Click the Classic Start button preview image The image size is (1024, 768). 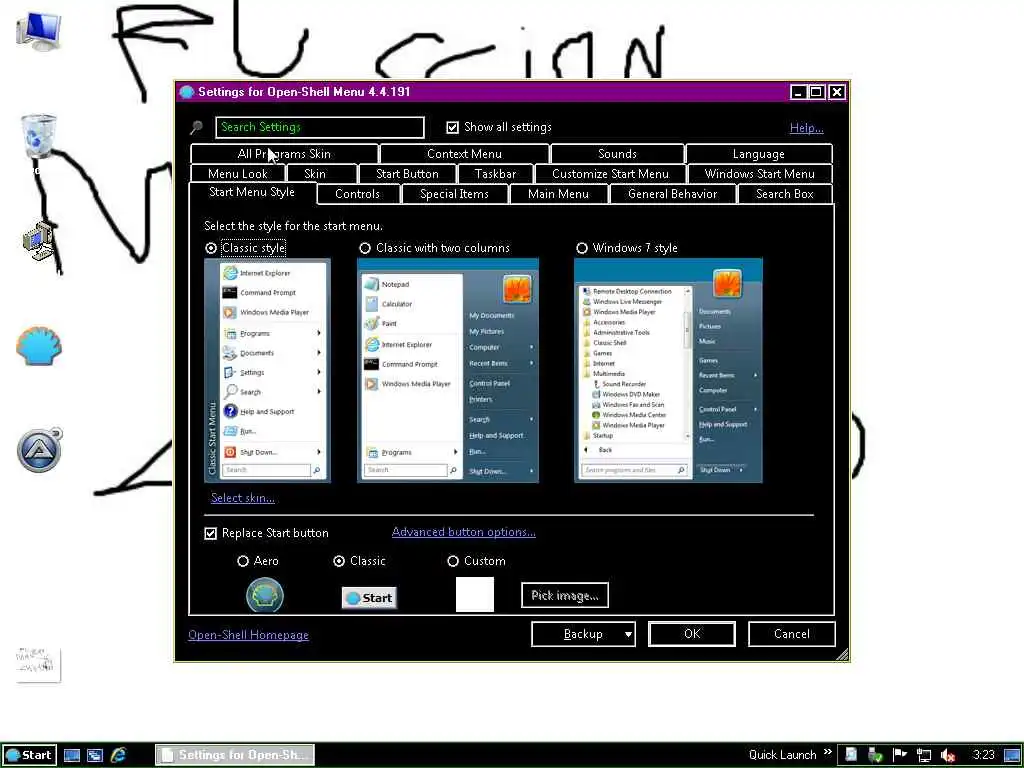coord(369,598)
